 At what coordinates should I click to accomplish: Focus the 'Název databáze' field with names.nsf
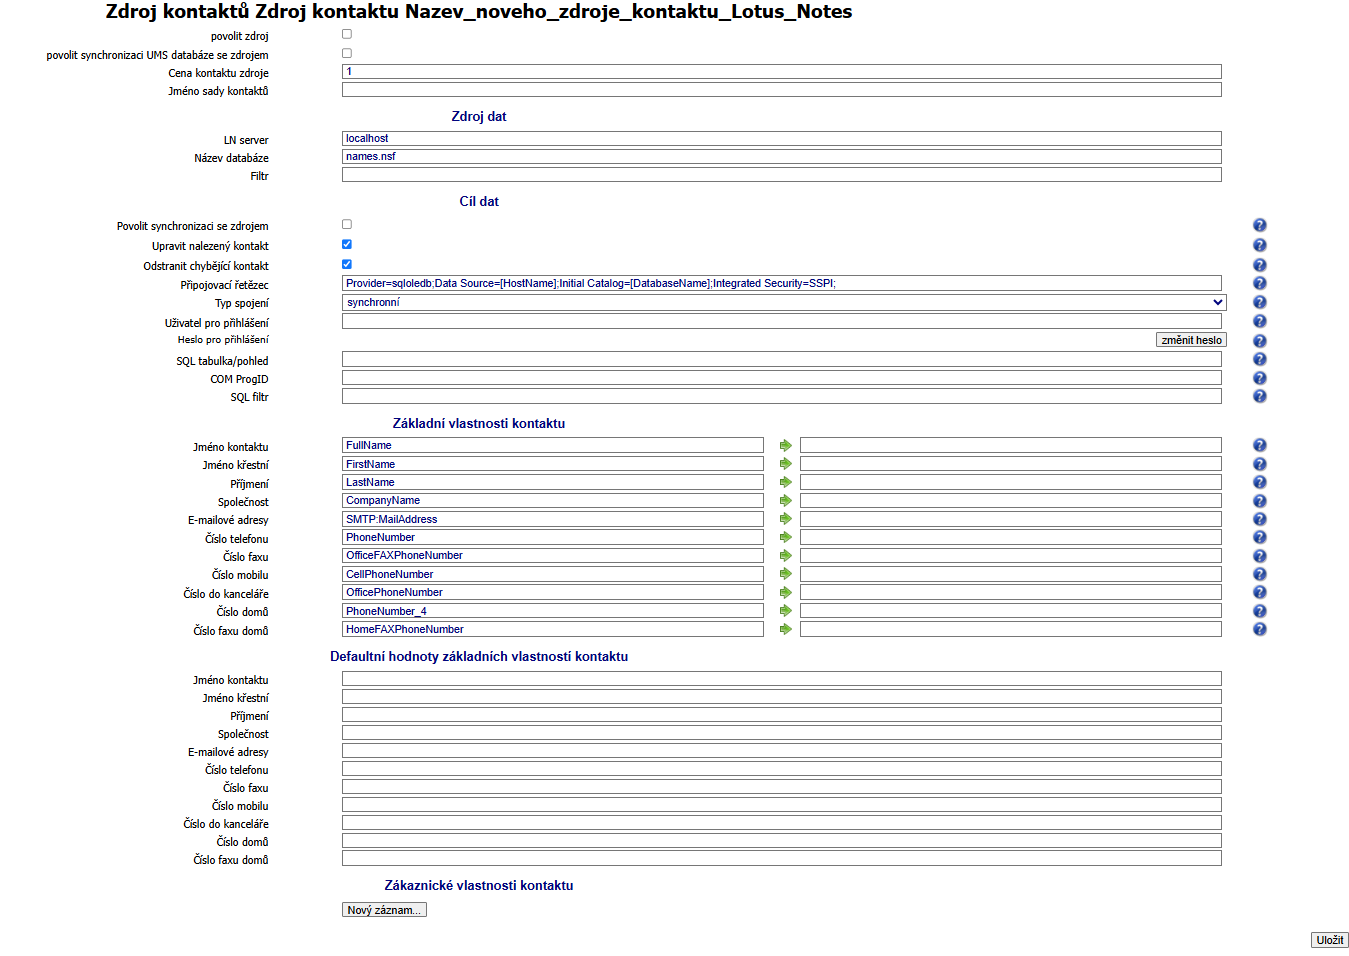click(x=781, y=157)
